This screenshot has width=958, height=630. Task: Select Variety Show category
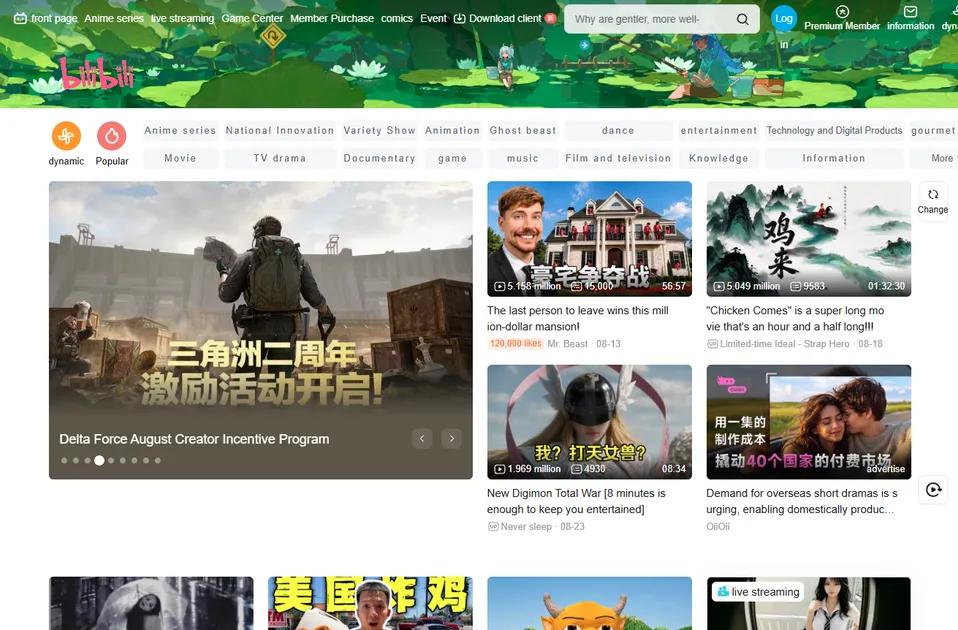click(x=379, y=130)
